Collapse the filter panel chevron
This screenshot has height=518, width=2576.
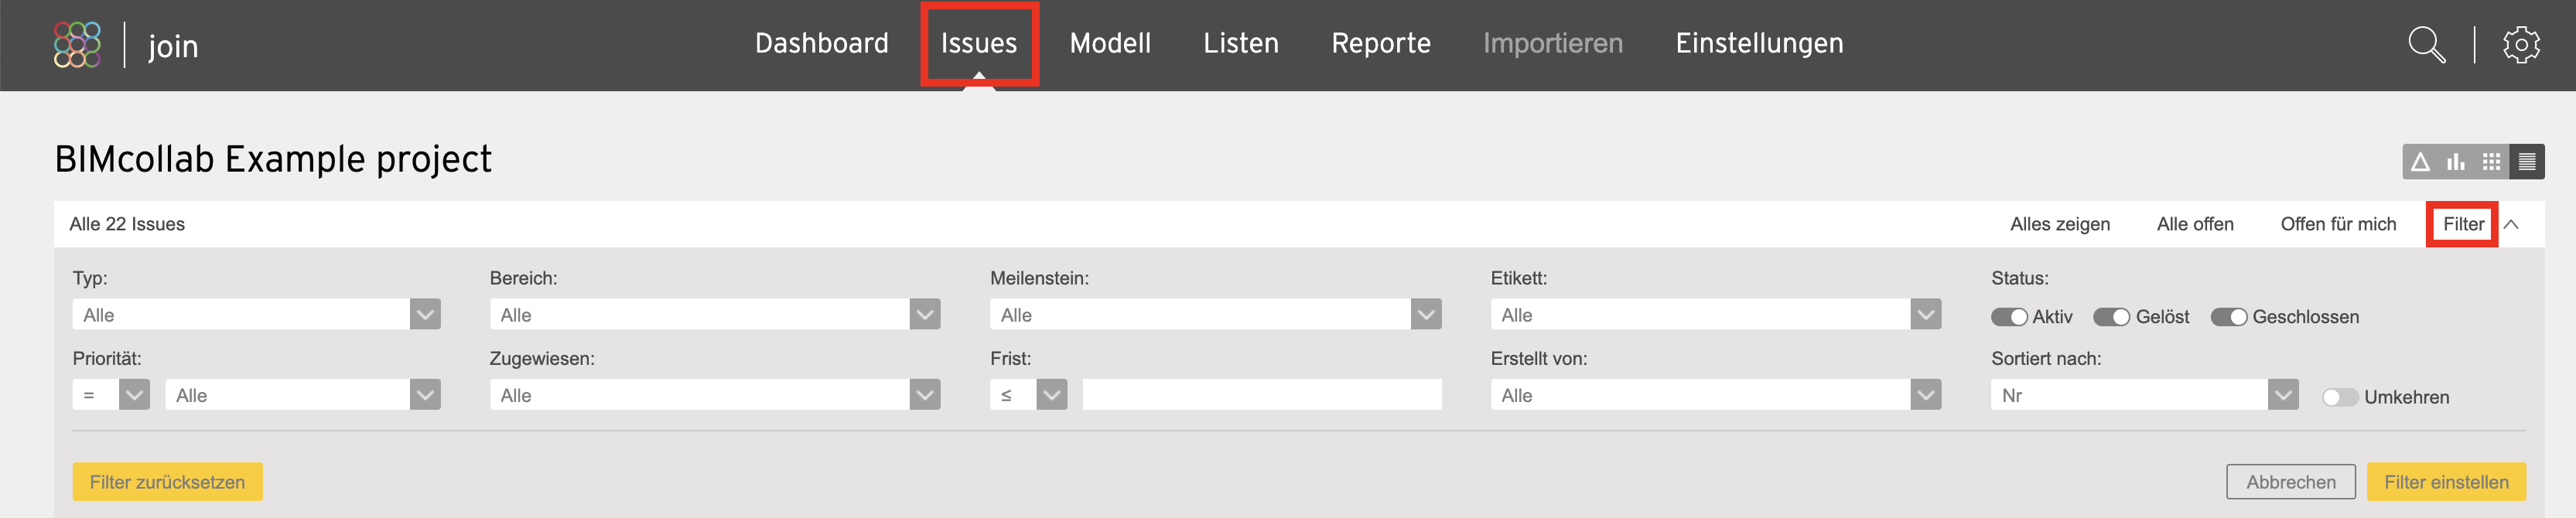[x=2511, y=224]
